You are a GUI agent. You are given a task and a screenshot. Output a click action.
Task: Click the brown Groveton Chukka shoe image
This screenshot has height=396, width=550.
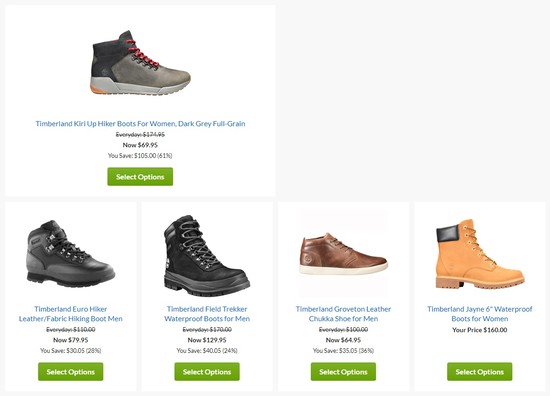point(343,253)
